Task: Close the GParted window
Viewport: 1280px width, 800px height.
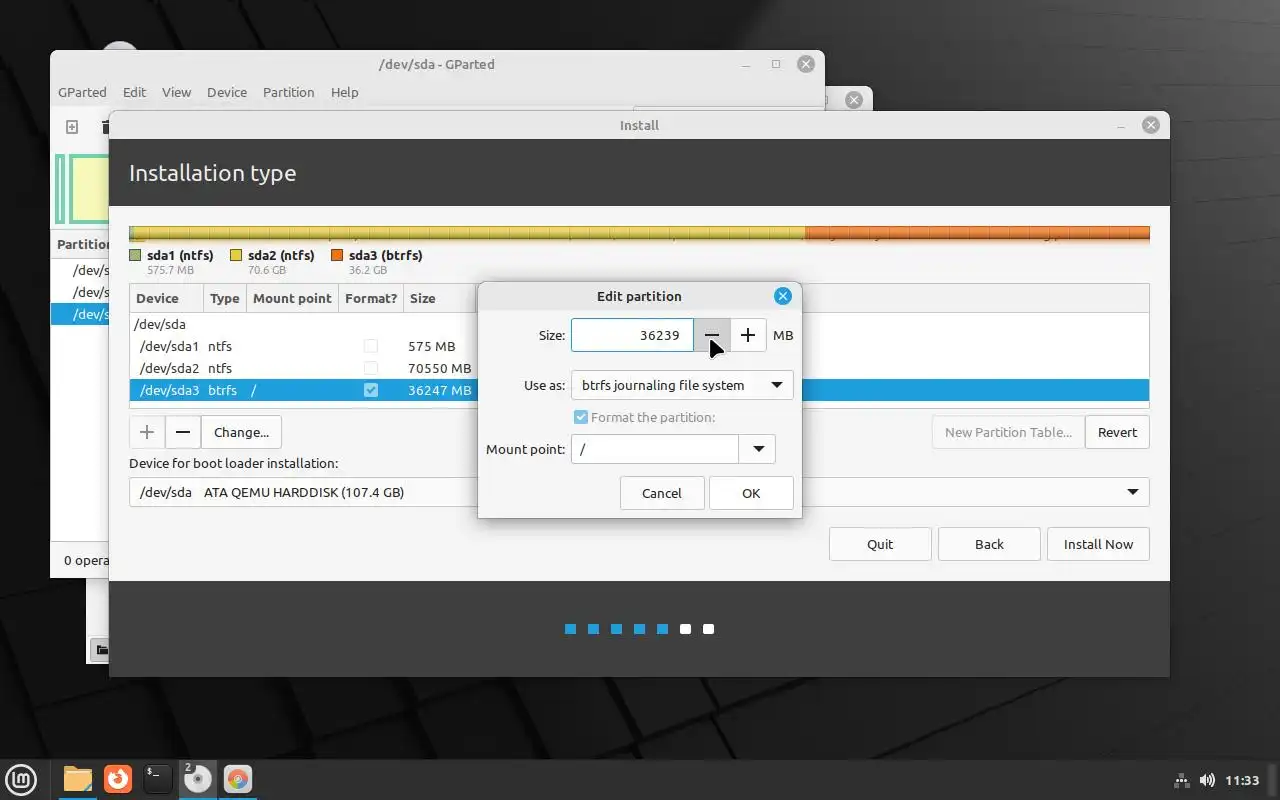Action: tap(806, 64)
